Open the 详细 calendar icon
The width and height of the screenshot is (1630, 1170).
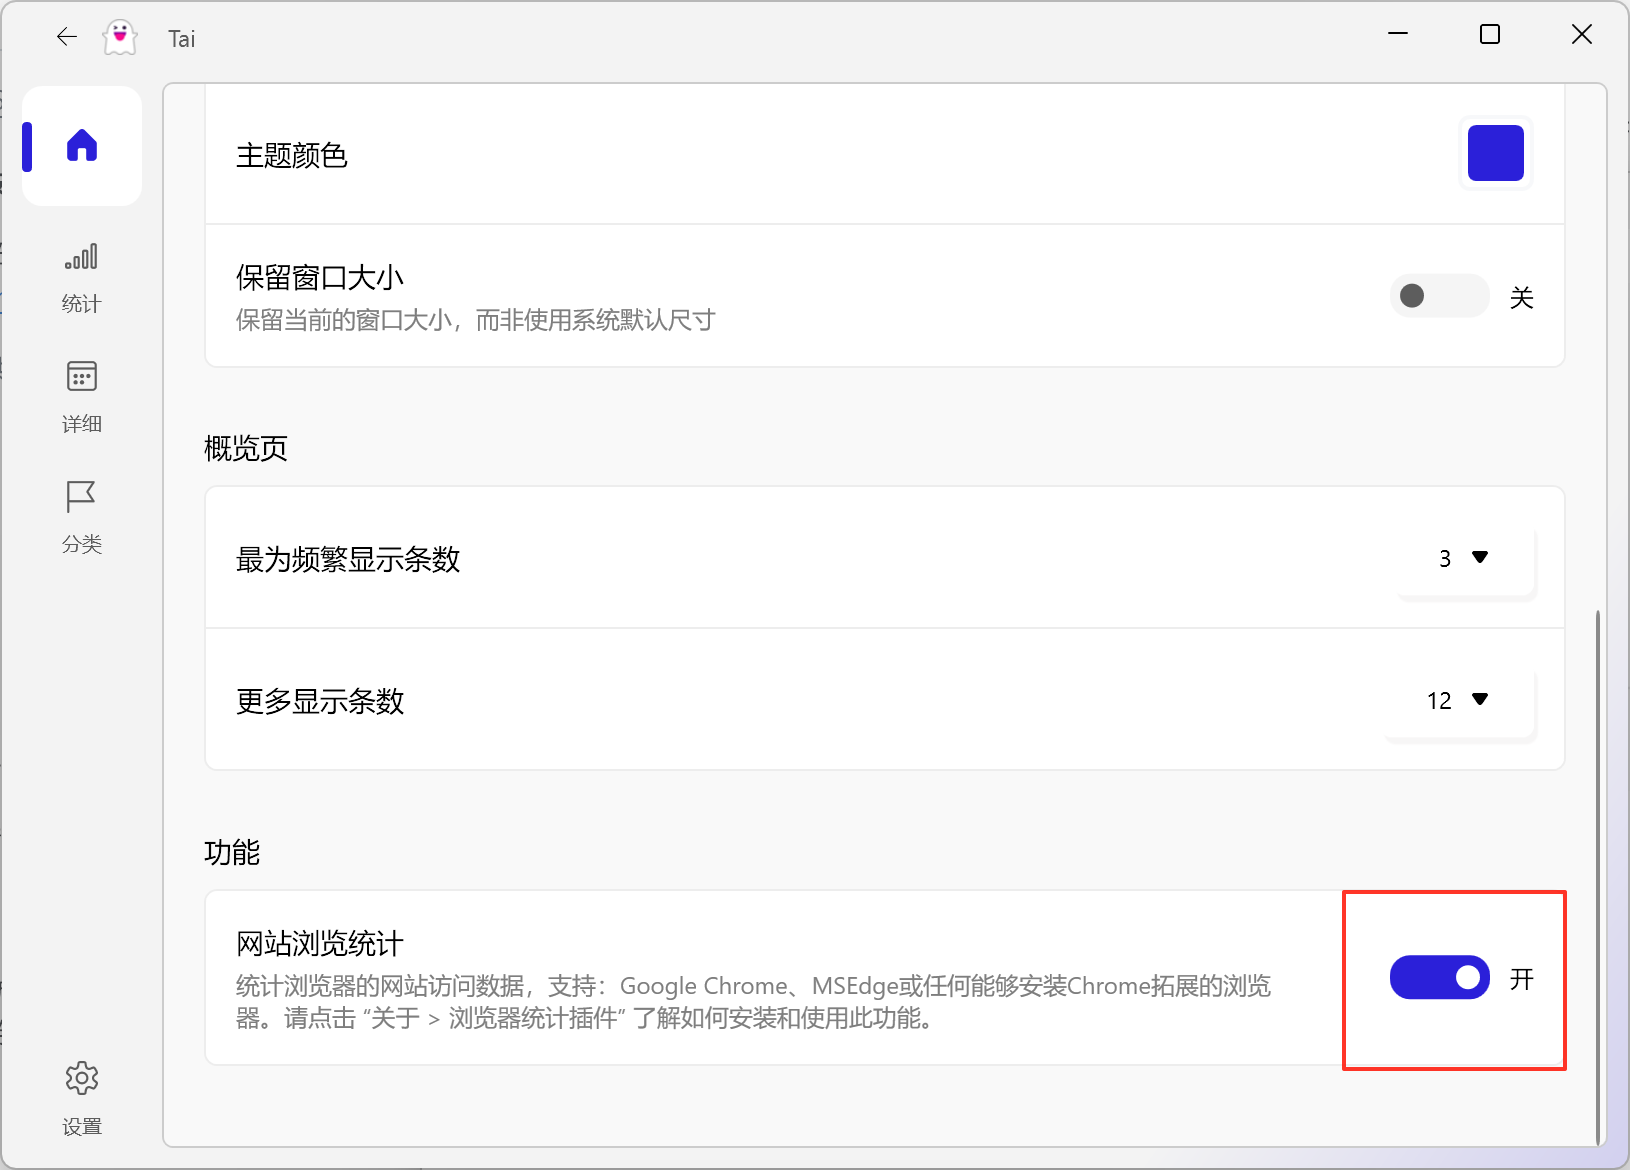click(x=82, y=377)
